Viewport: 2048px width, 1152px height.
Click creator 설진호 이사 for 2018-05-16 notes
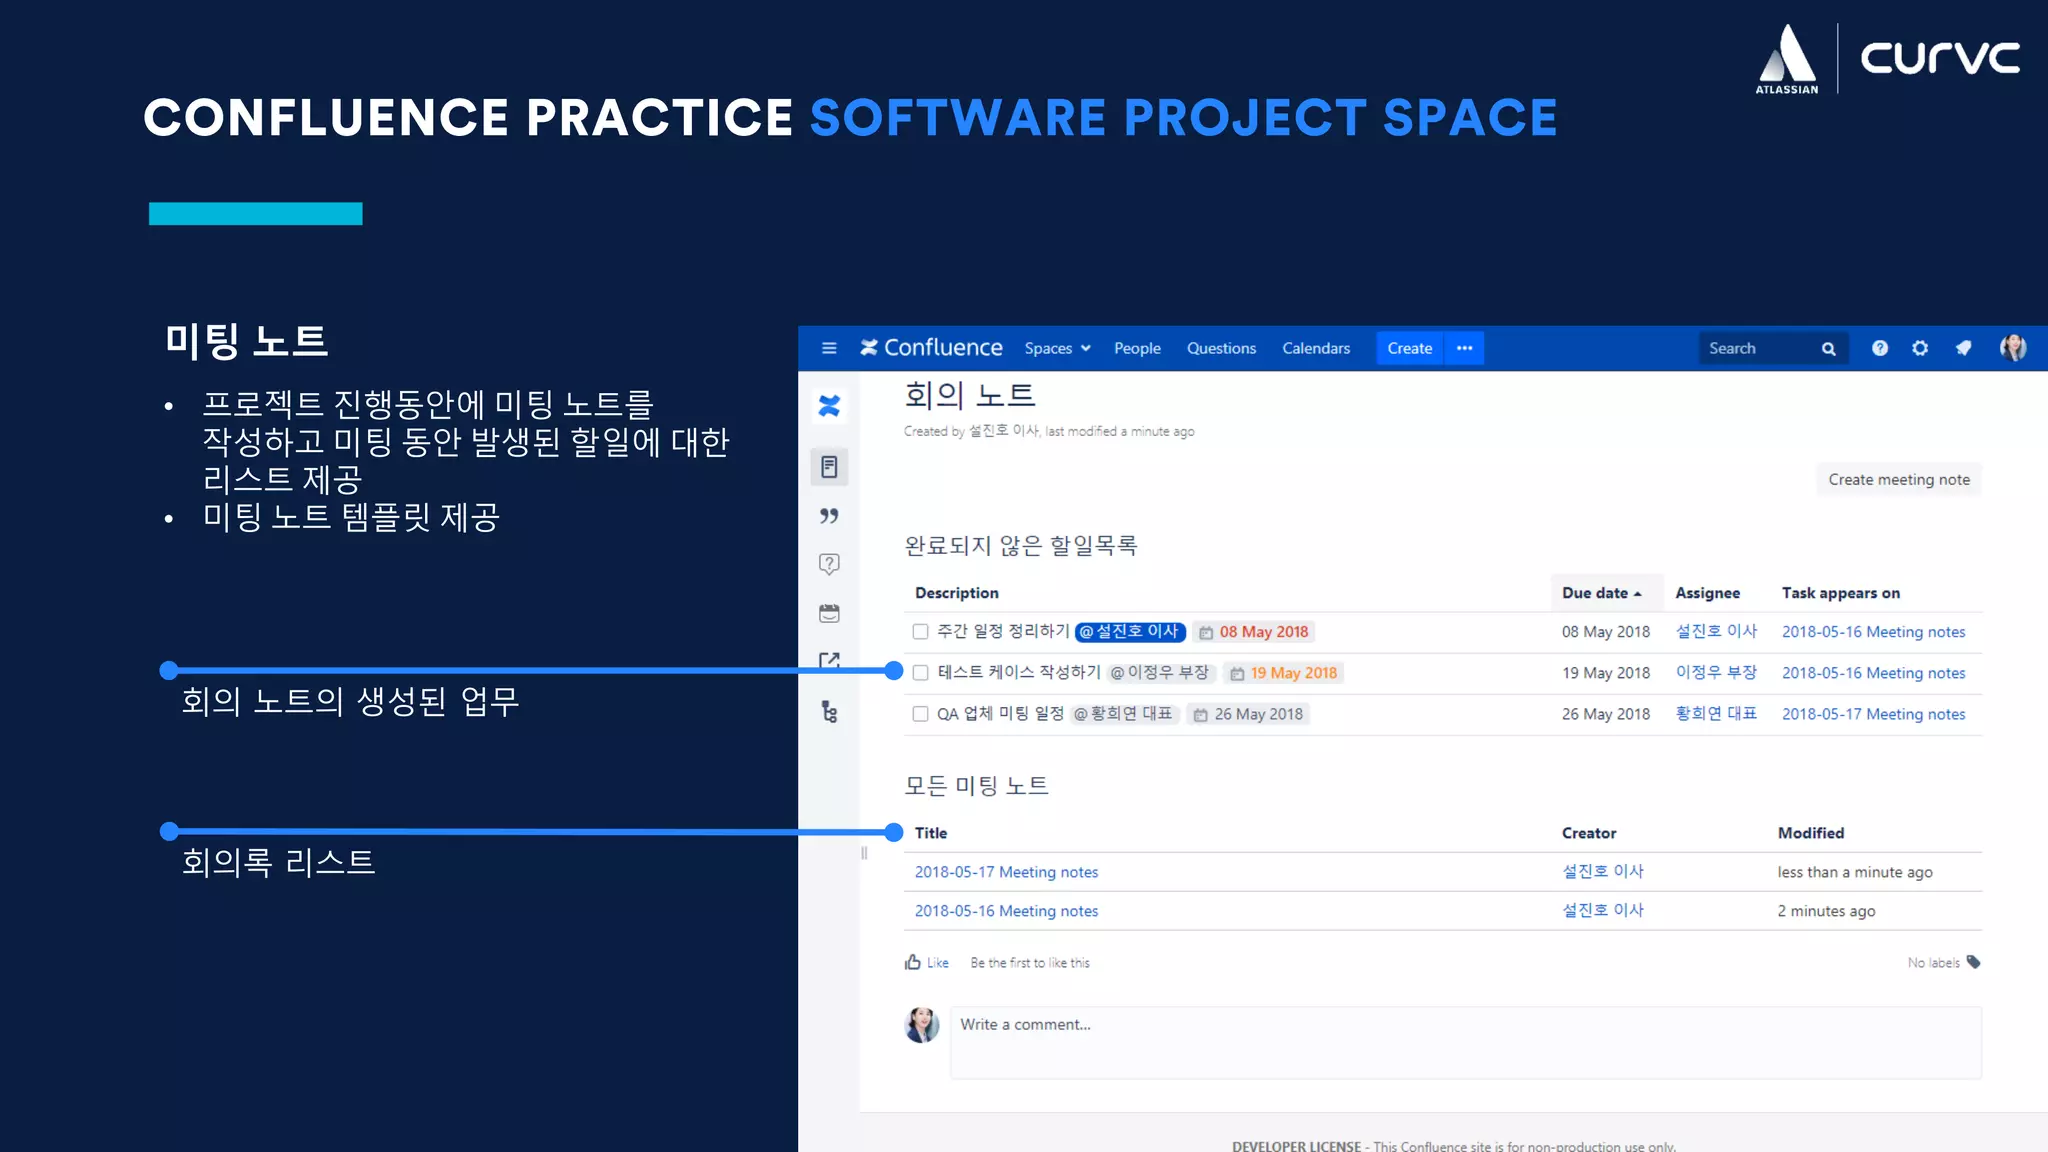coord(1603,911)
